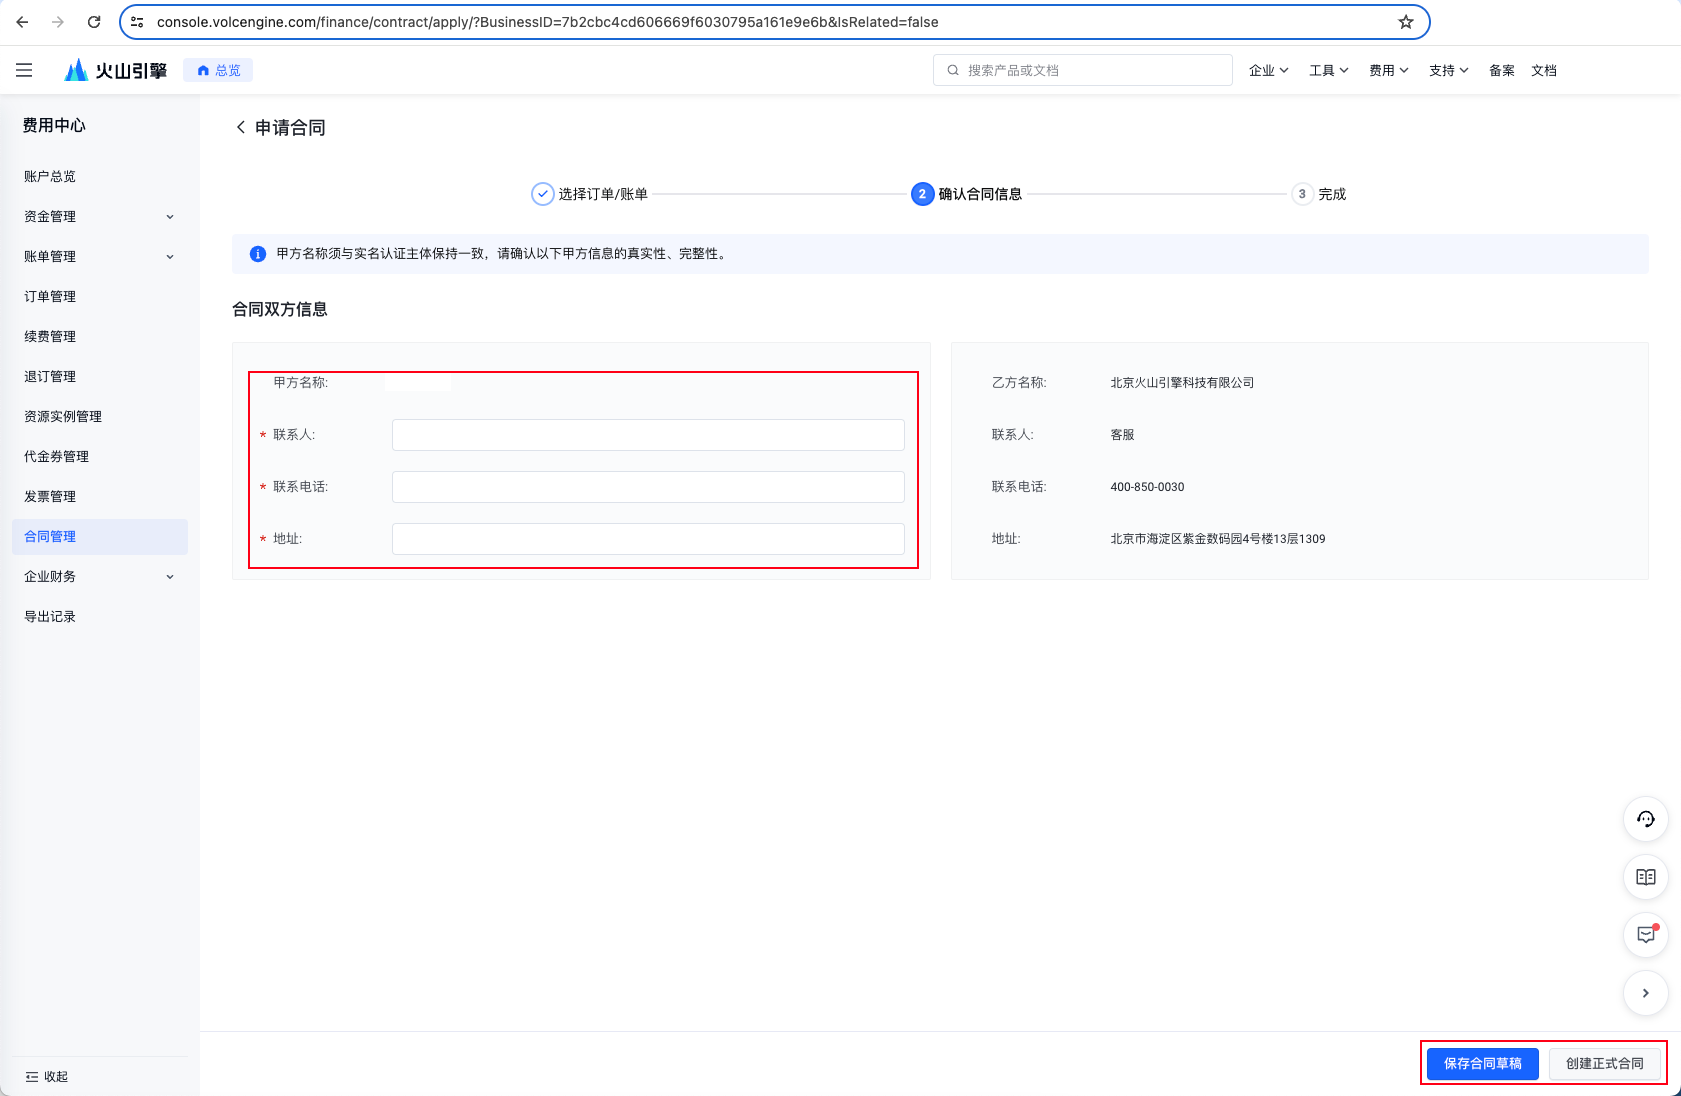Viewport: 1681px width, 1096px height.
Task: Click the step 3 circle indicator
Action: pos(1302,194)
